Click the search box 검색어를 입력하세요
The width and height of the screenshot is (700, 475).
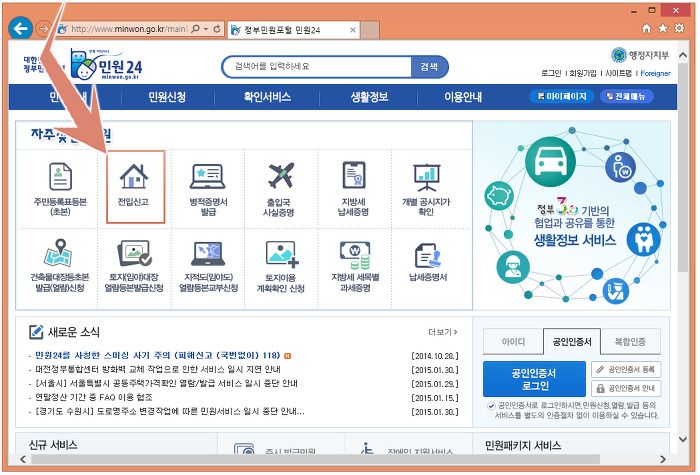[x=317, y=67]
